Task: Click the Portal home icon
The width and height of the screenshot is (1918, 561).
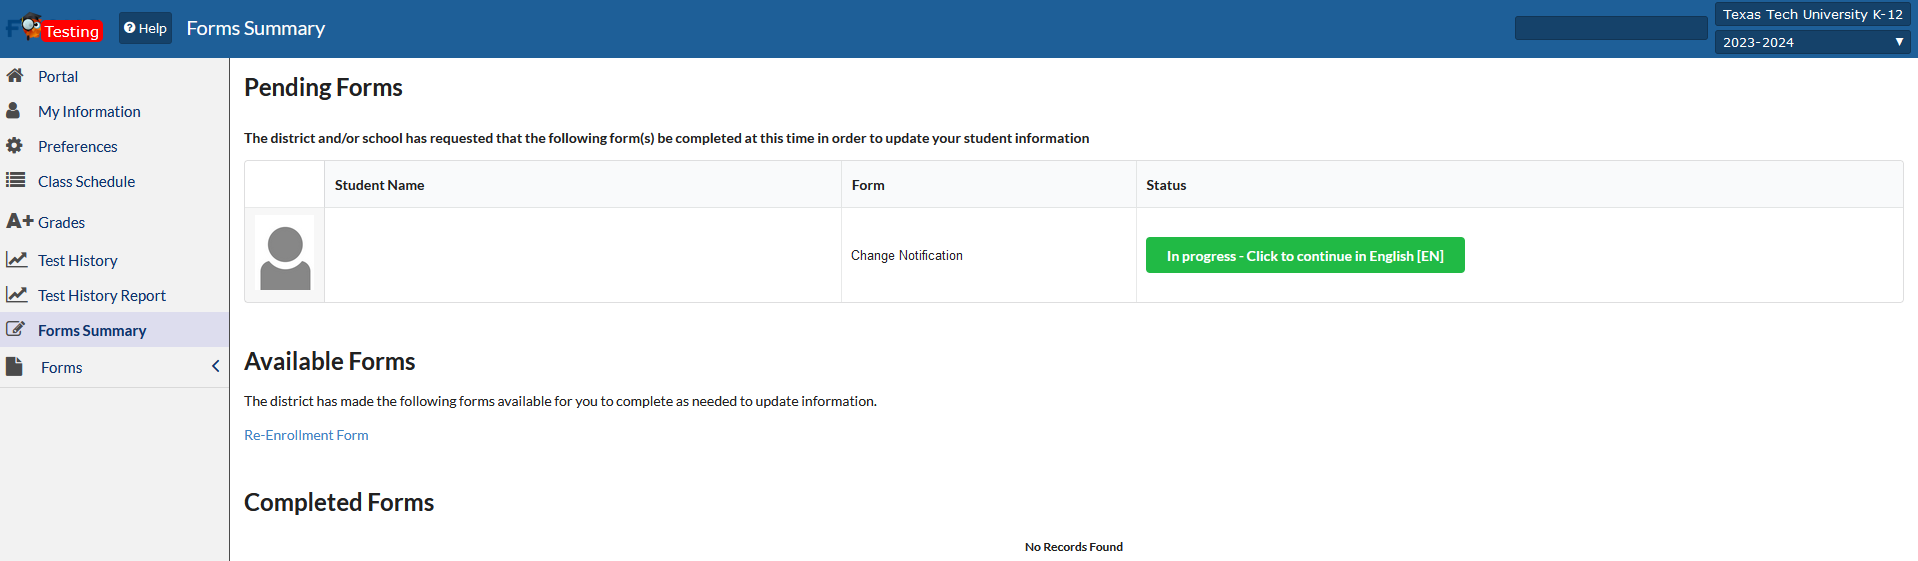Action: pos(15,76)
